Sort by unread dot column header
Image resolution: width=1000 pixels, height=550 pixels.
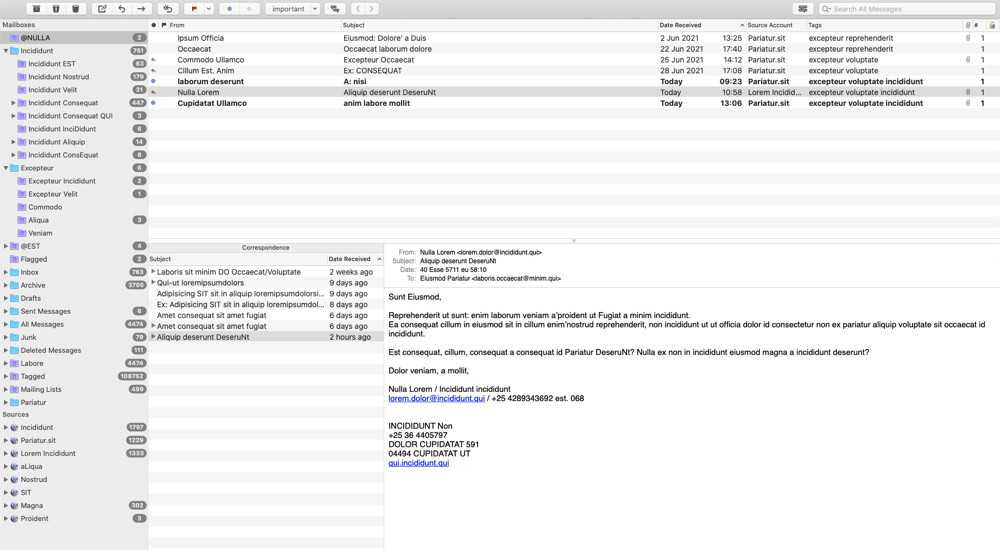154,25
